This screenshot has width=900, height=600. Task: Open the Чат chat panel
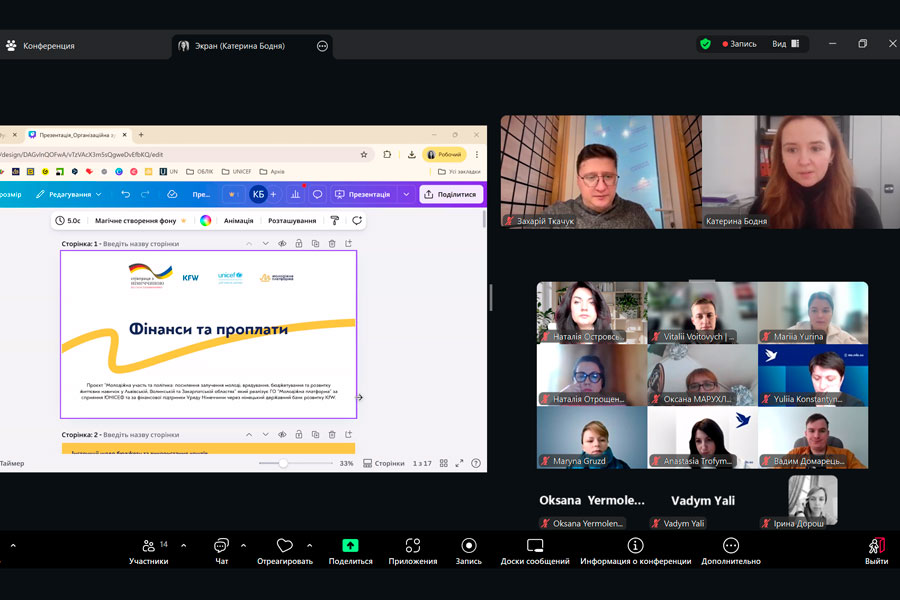tap(221, 552)
